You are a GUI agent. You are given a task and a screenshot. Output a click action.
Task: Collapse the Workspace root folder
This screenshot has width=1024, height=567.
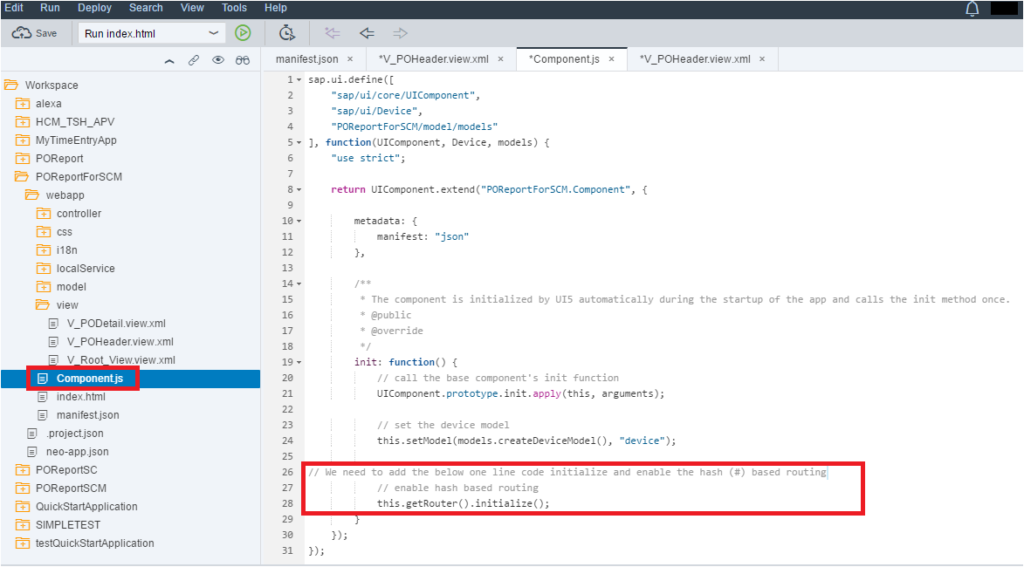11,85
